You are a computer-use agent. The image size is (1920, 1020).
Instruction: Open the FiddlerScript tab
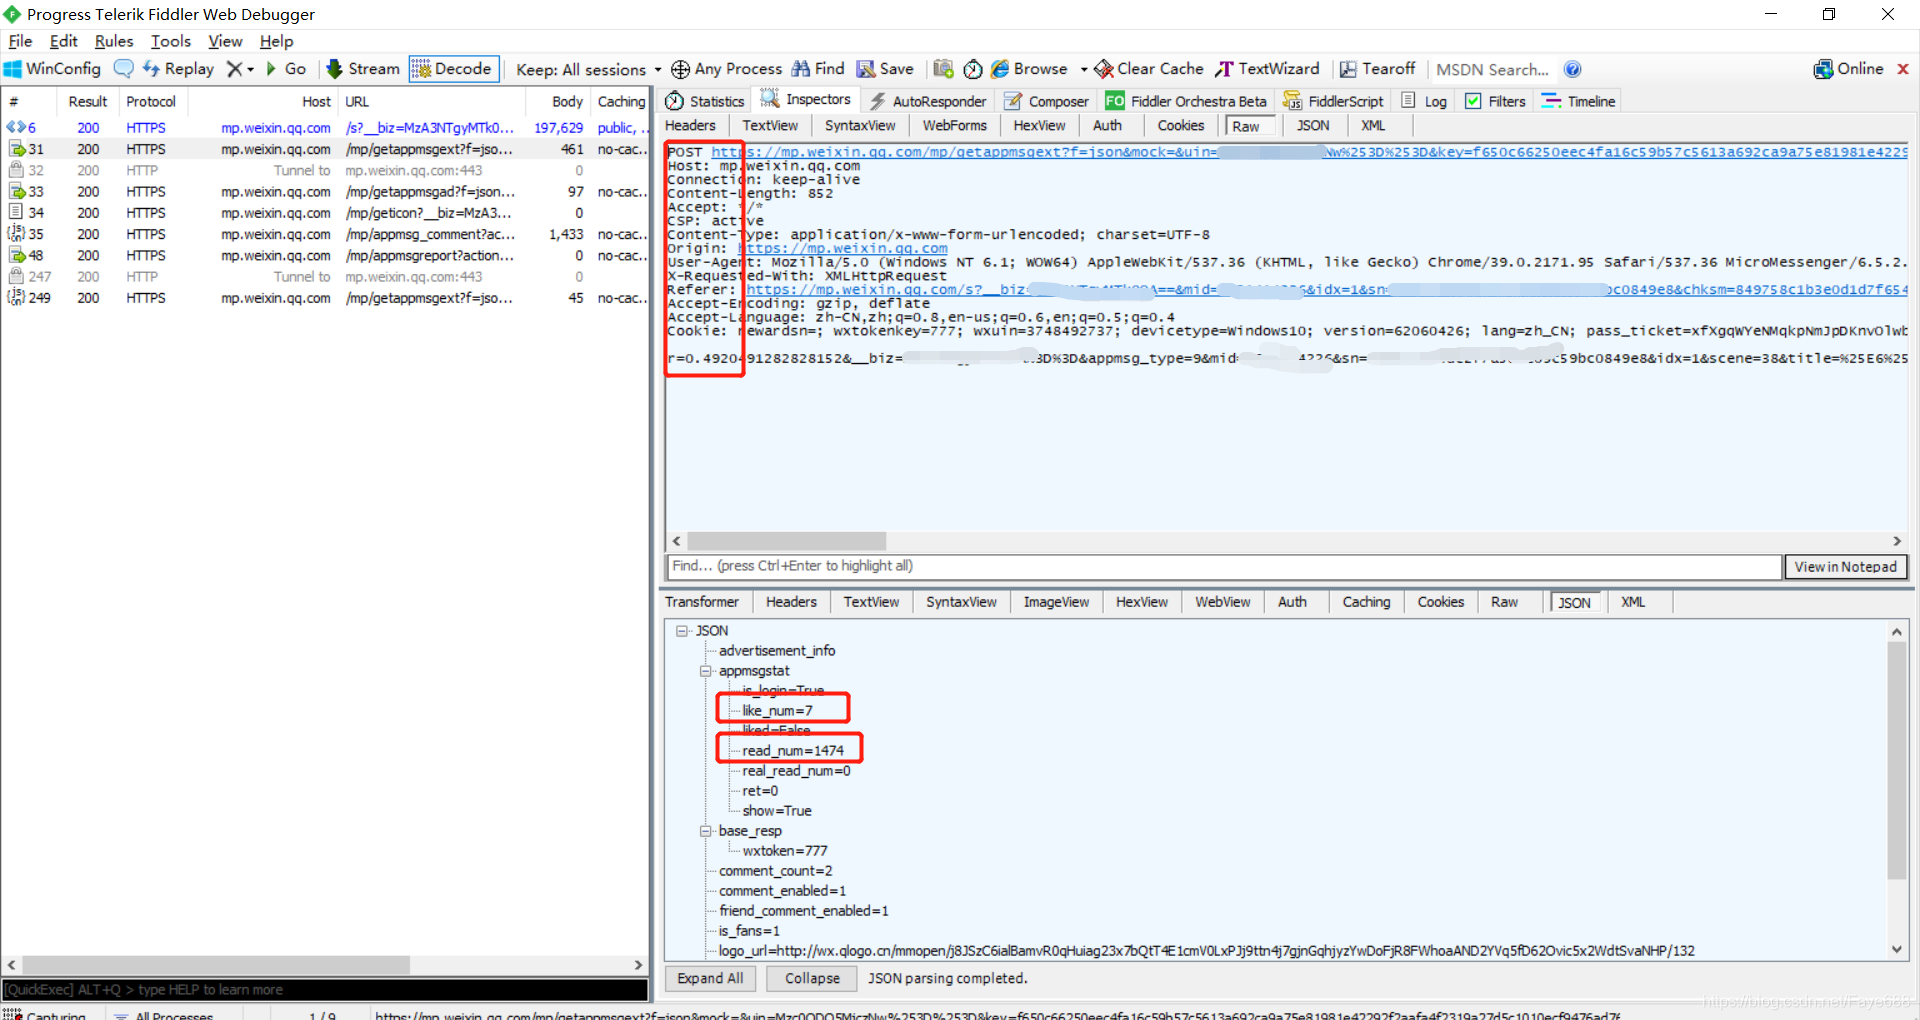[1334, 101]
